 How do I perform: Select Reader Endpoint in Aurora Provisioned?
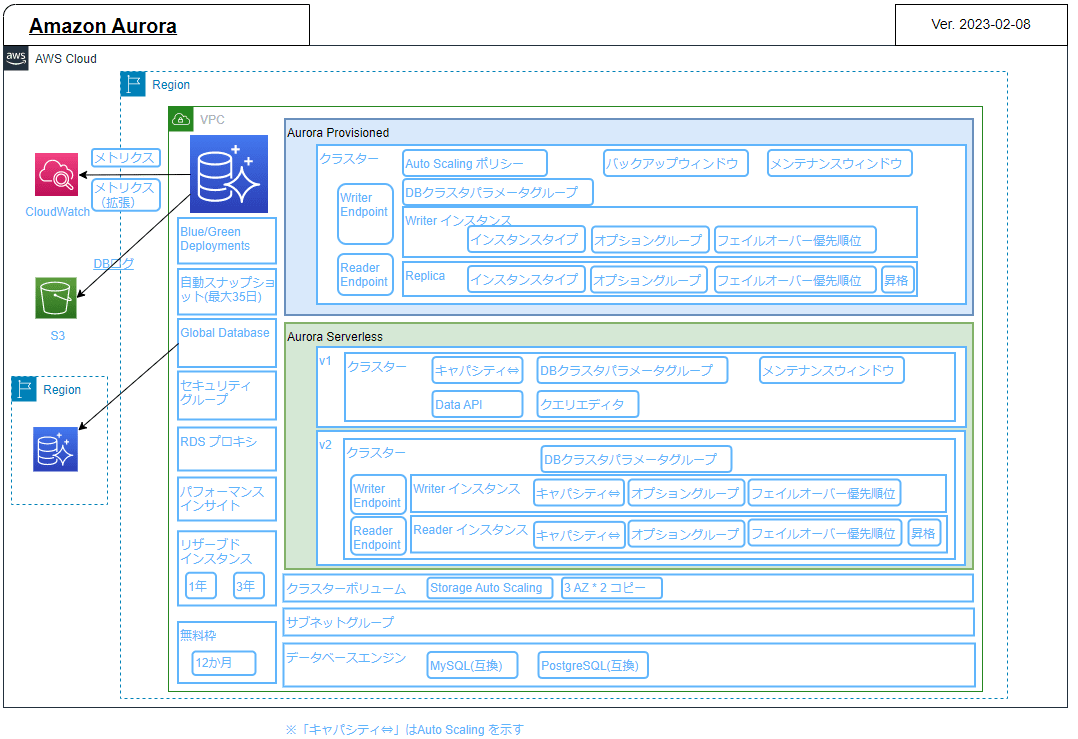point(365,275)
